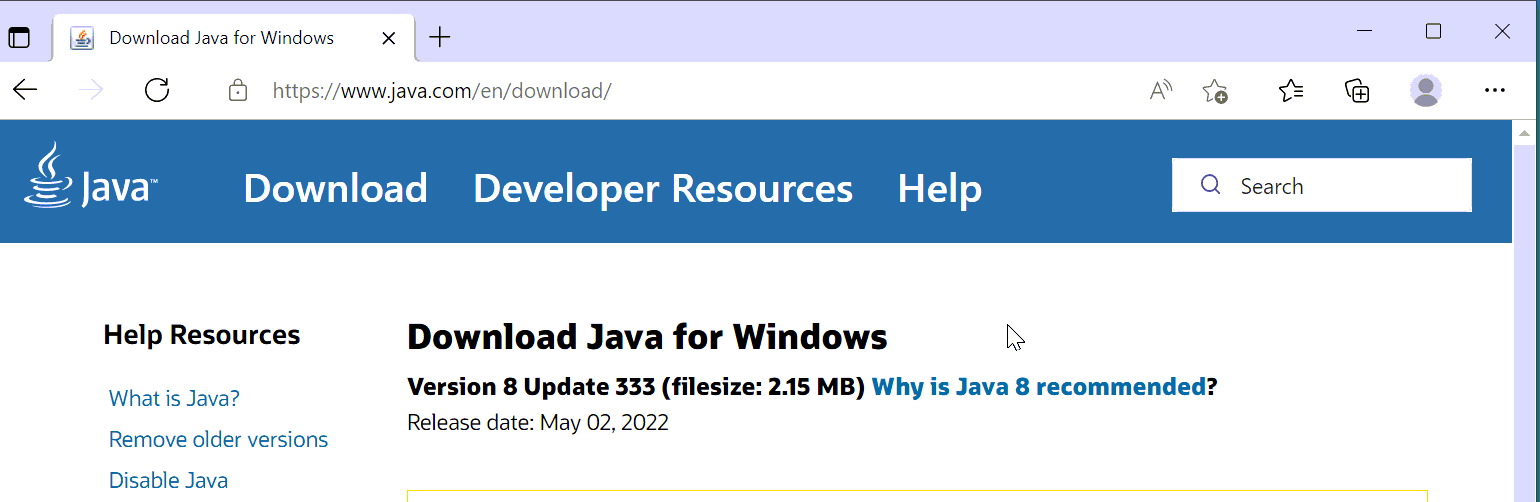This screenshot has height=502, width=1540.
Task: Open the tab actions menu icon
Action: (19, 38)
